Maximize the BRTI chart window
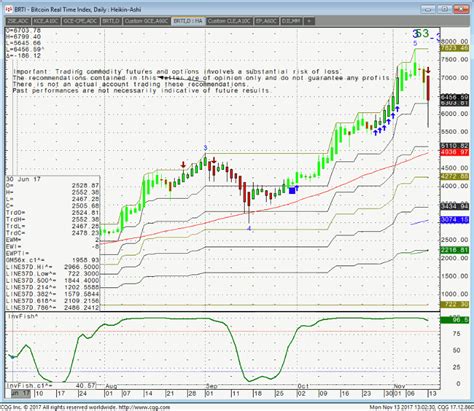474x411 pixels. tap(445, 9)
